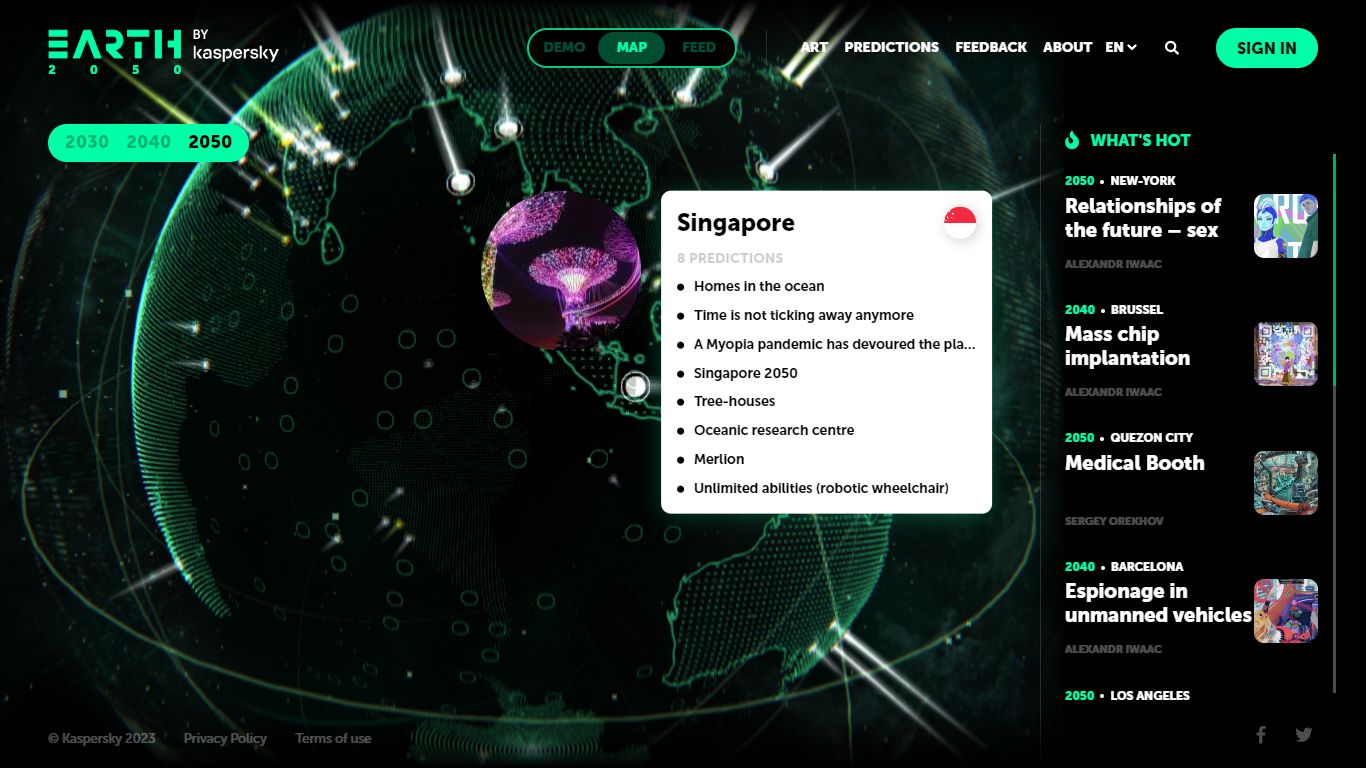Open "Singapore 2050" prediction
This screenshot has height=768, width=1366.
pos(746,373)
